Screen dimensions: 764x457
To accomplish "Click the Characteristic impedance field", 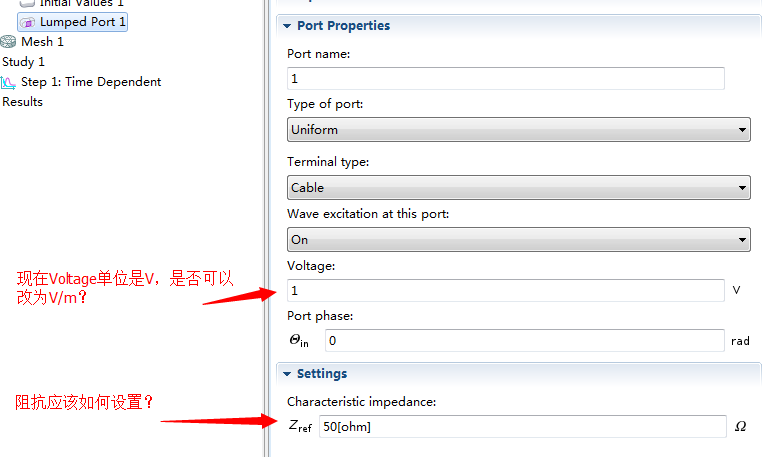I will pyautogui.click(x=522, y=427).
